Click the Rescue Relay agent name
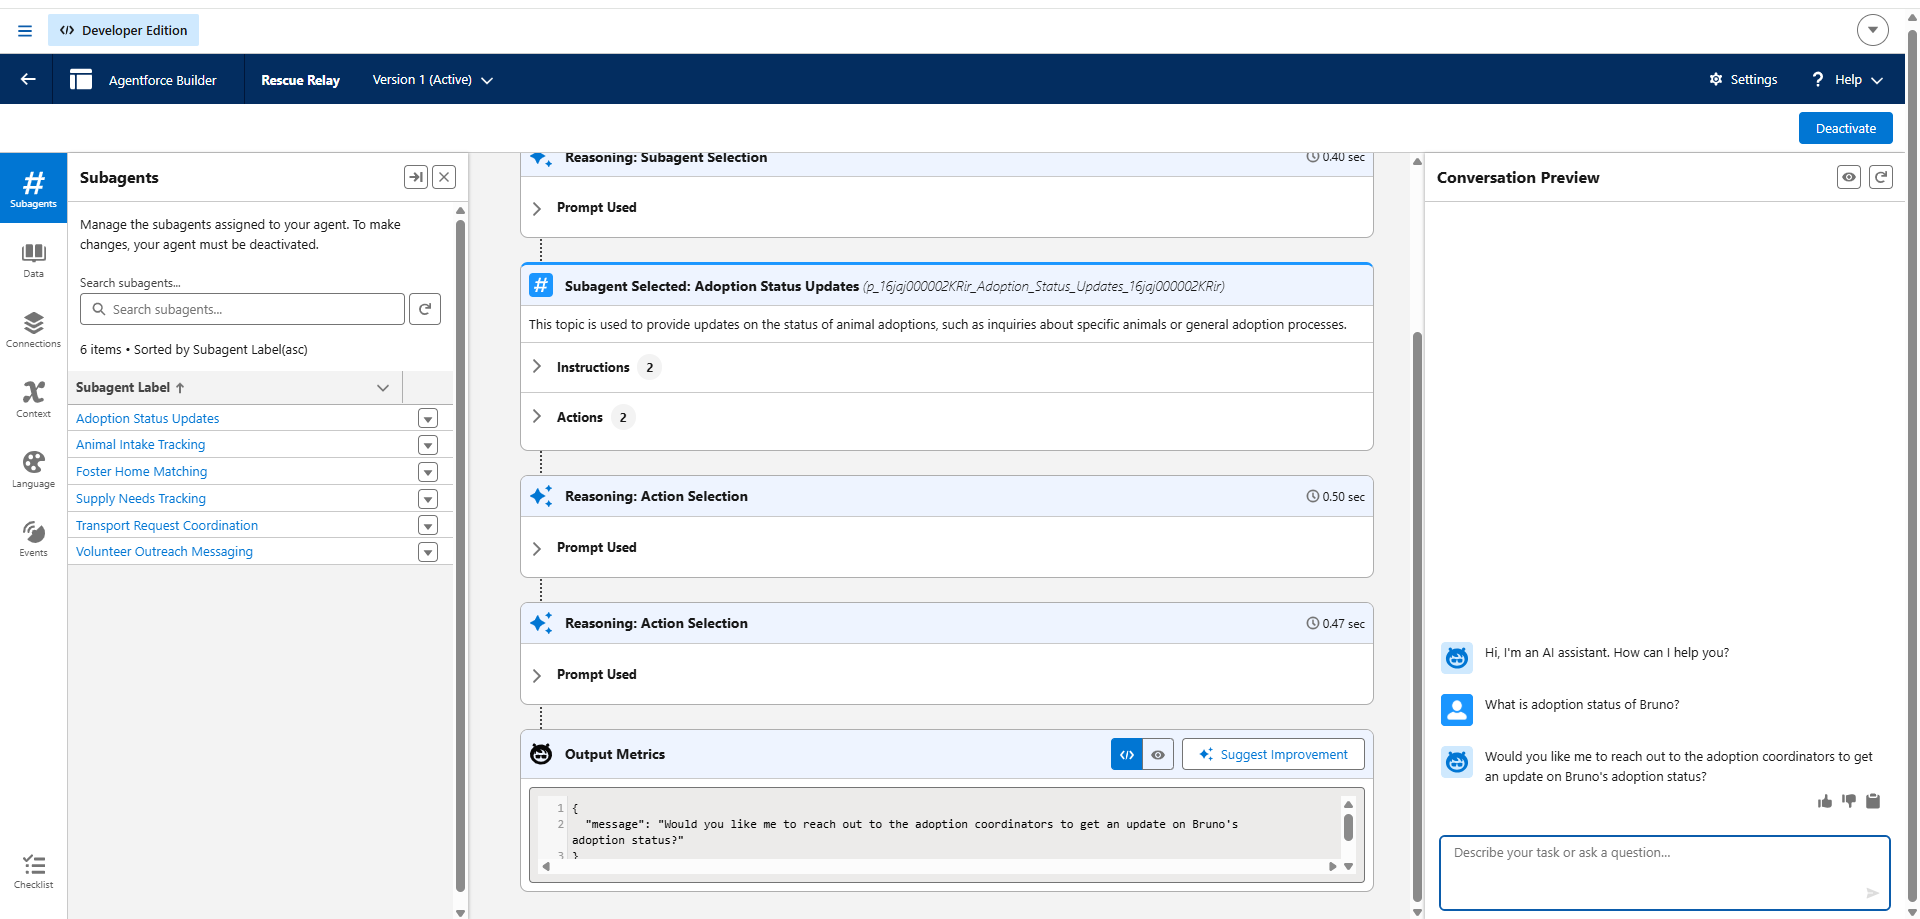Image resolution: width=1920 pixels, height=919 pixels. coord(300,80)
